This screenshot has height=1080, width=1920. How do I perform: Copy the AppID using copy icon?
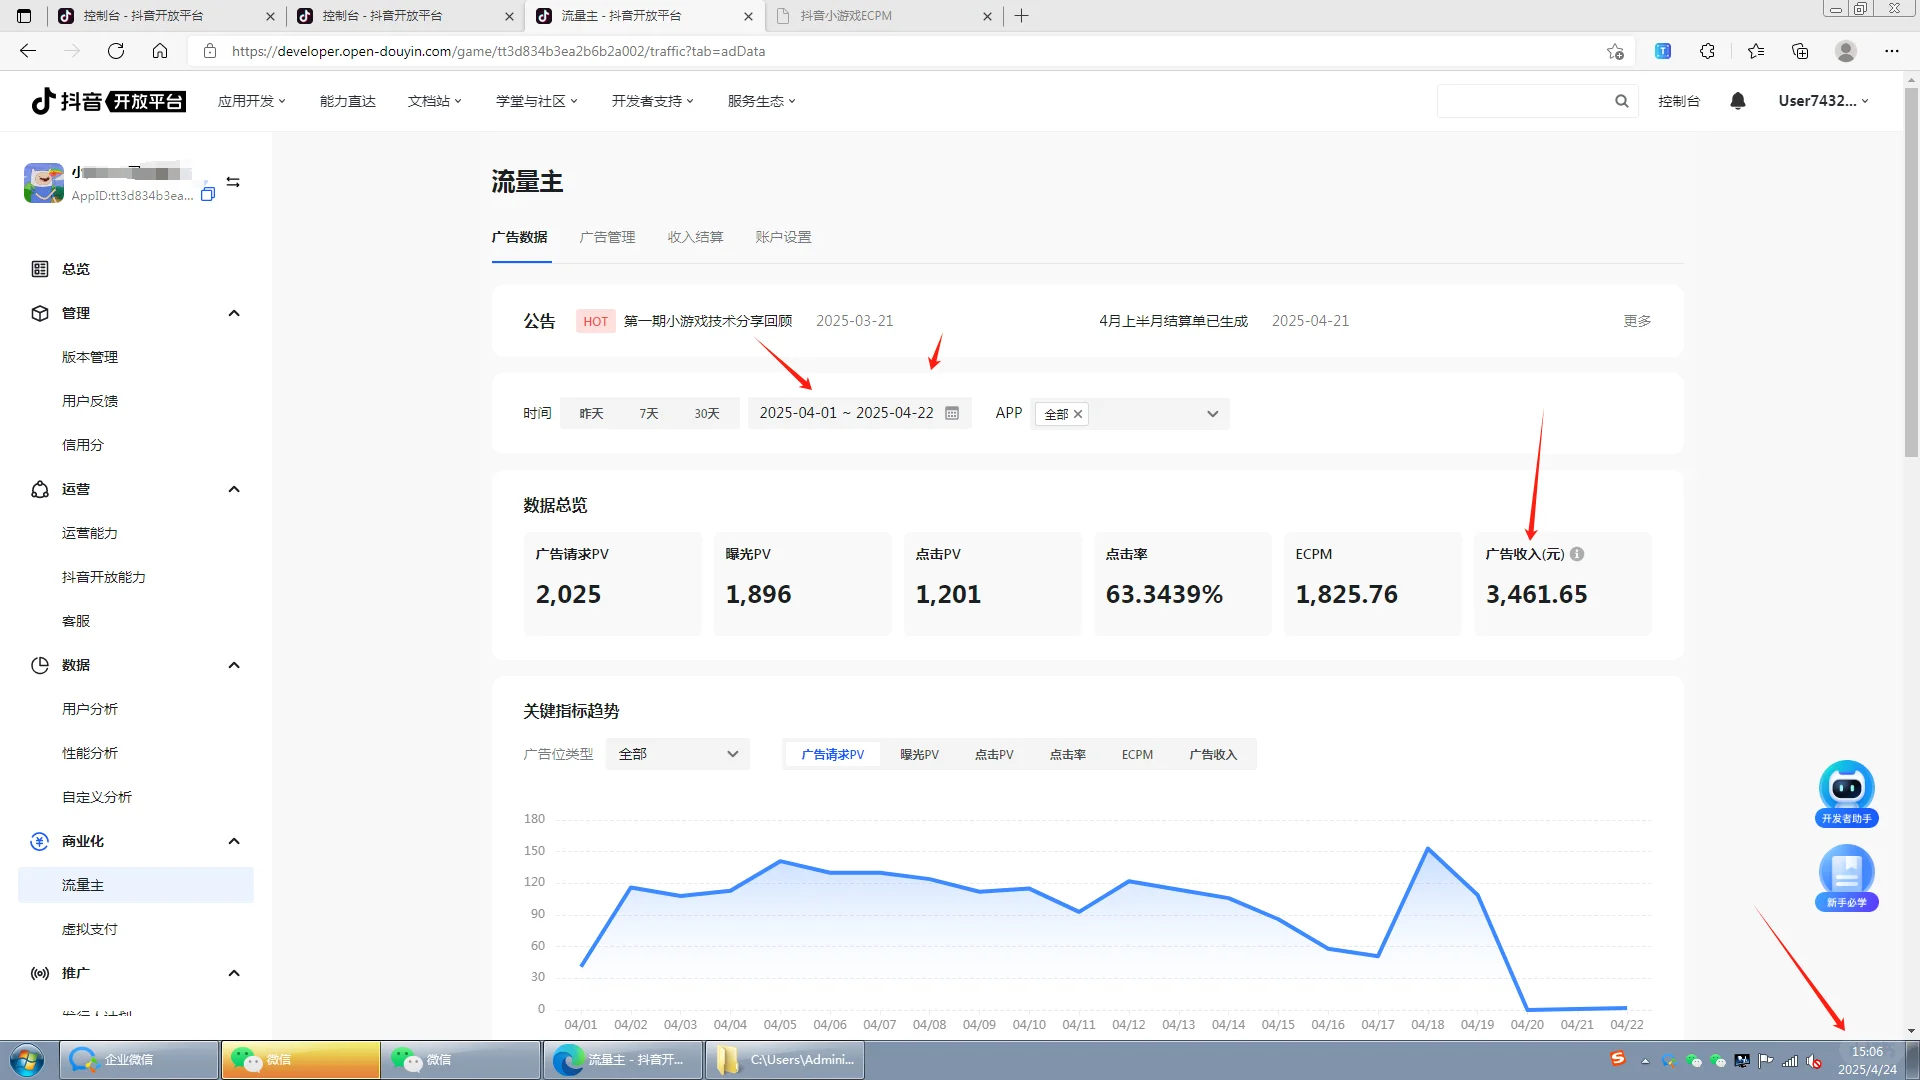tap(208, 194)
